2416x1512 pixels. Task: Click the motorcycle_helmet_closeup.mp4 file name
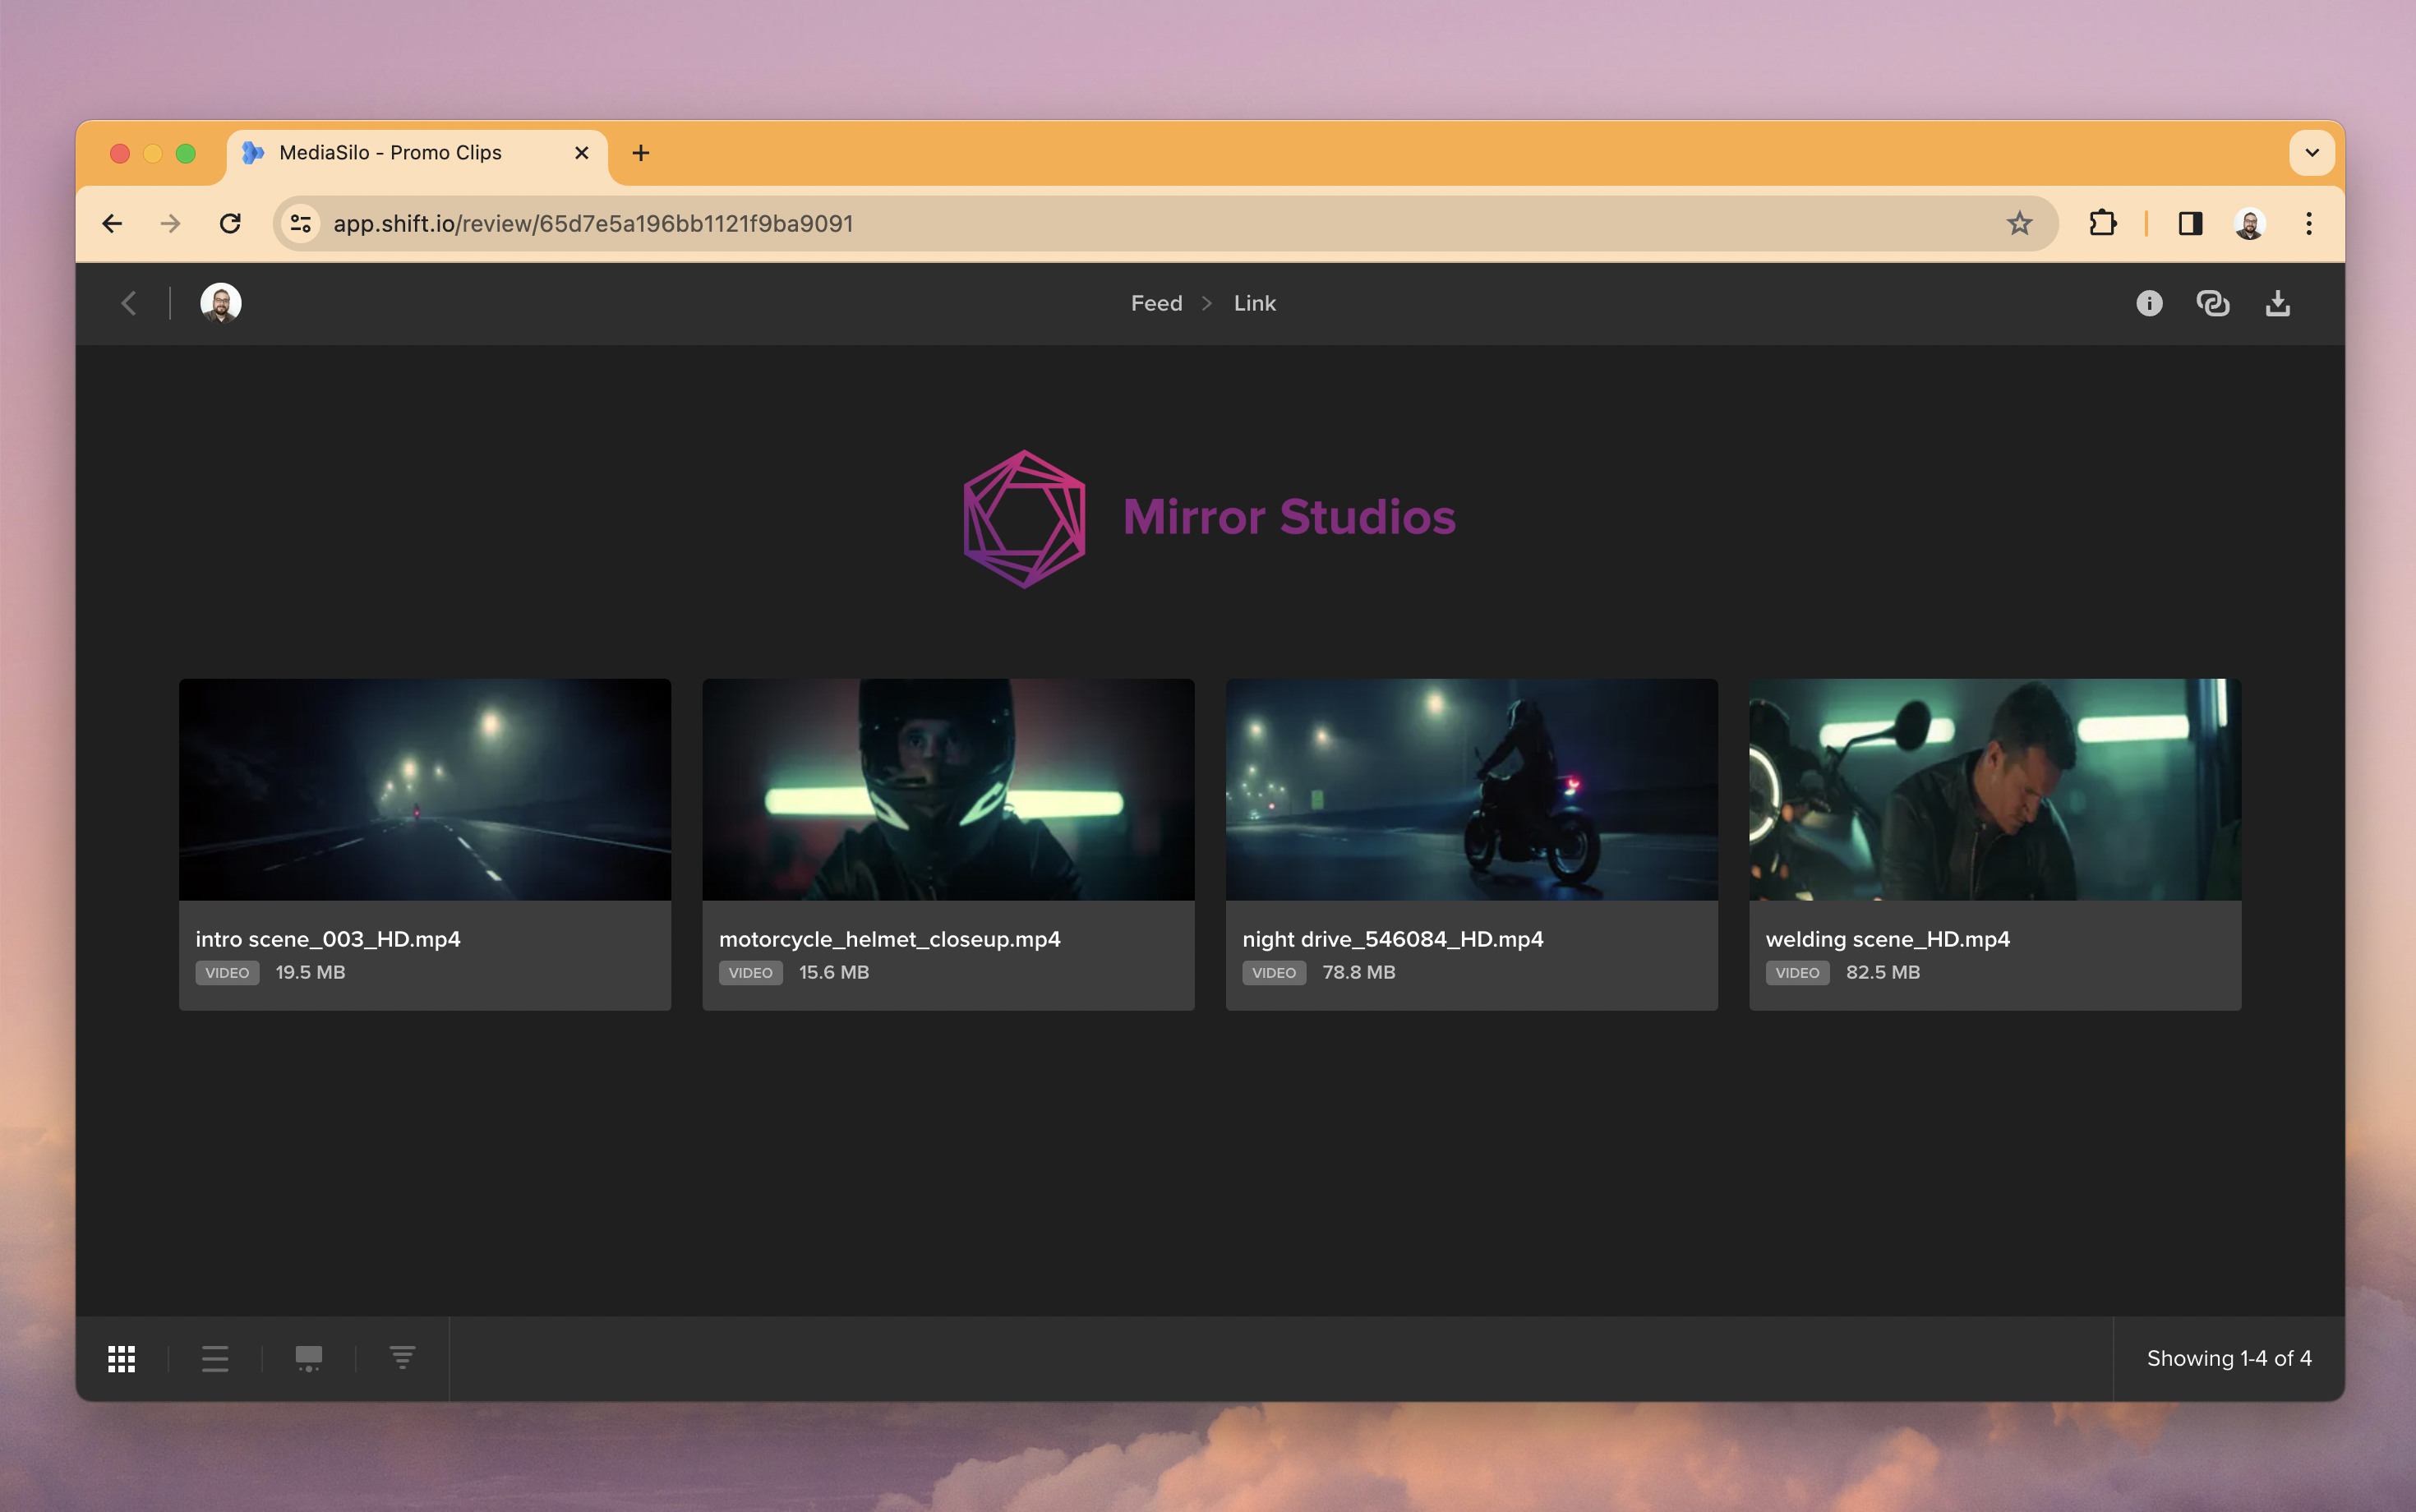[x=889, y=939]
